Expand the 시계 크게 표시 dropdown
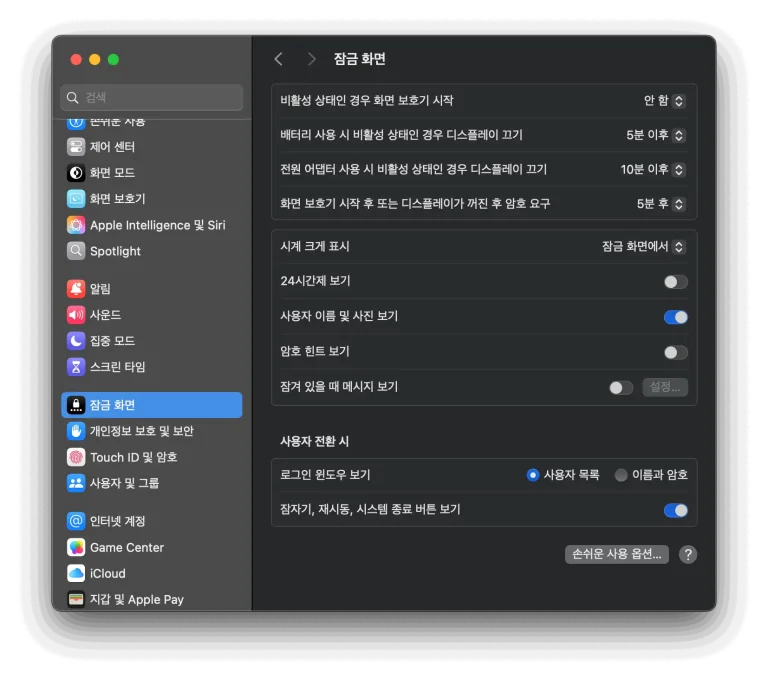Image resolution: width=768 pixels, height=680 pixels. click(643, 247)
